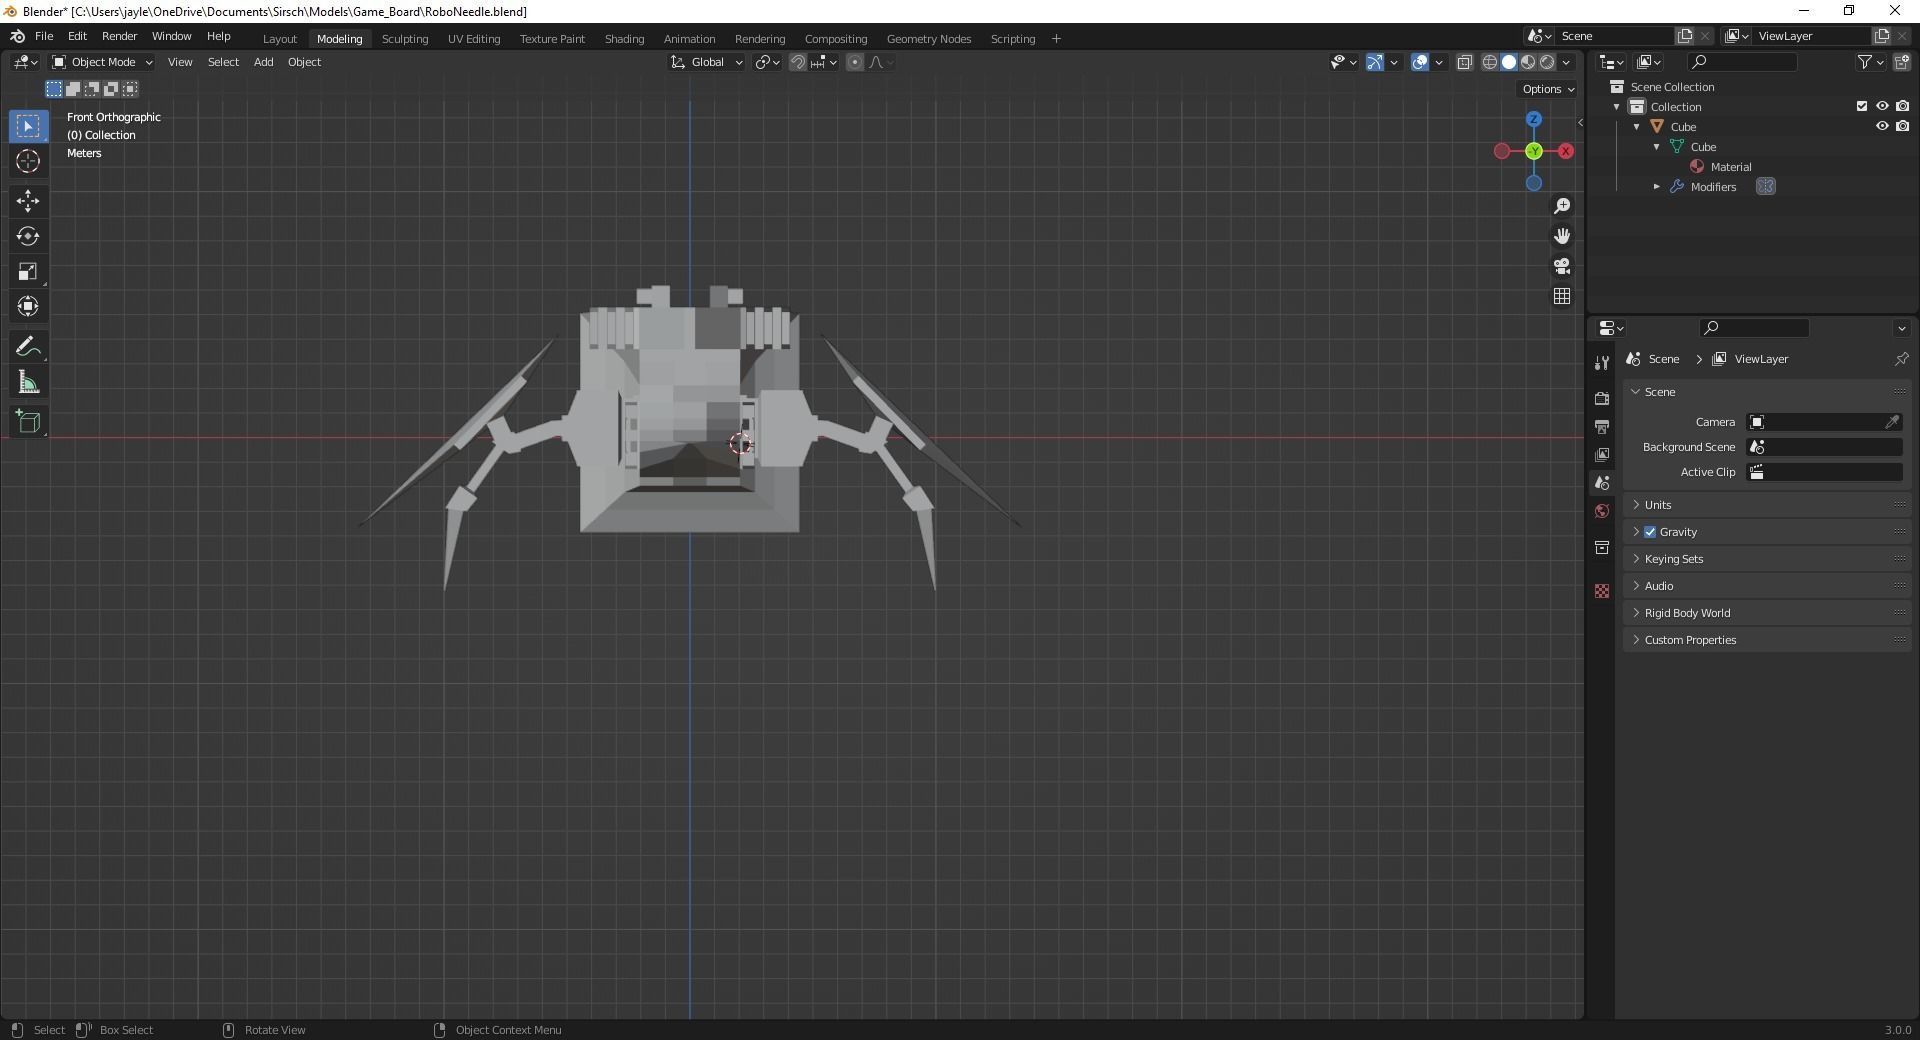Open the Texture properties tab
Viewport: 1920px width, 1040px height.
(x=1602, y=591)
